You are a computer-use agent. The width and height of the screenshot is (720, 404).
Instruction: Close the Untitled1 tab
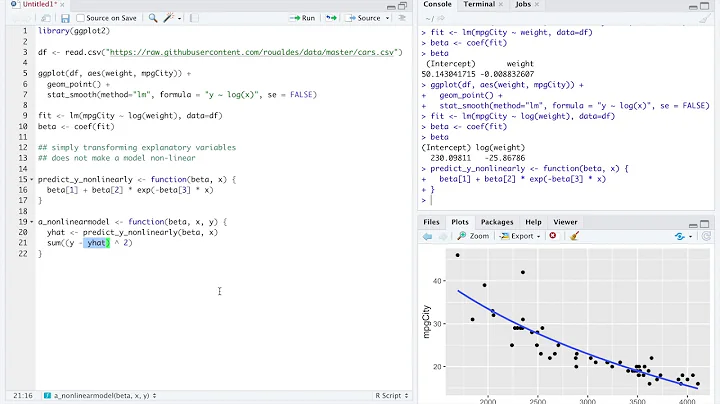(x=62, y=5)
